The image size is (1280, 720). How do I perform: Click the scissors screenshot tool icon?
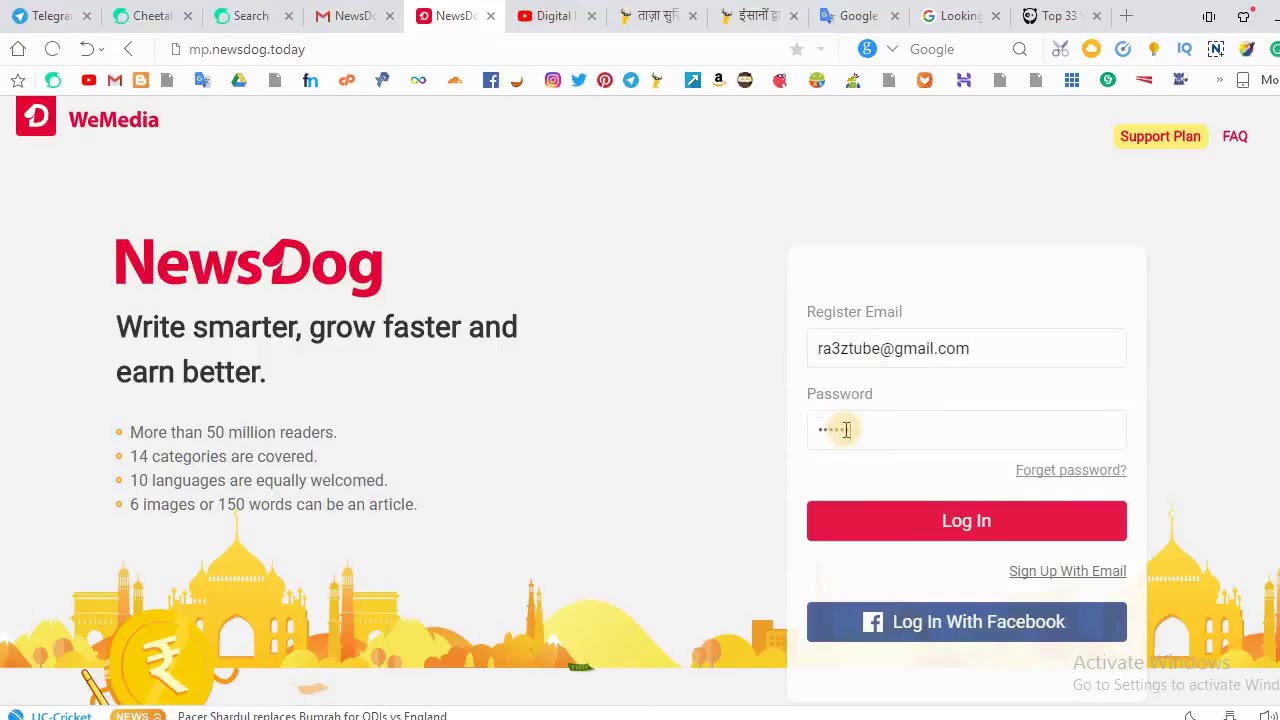click(x=1060, y=49)
